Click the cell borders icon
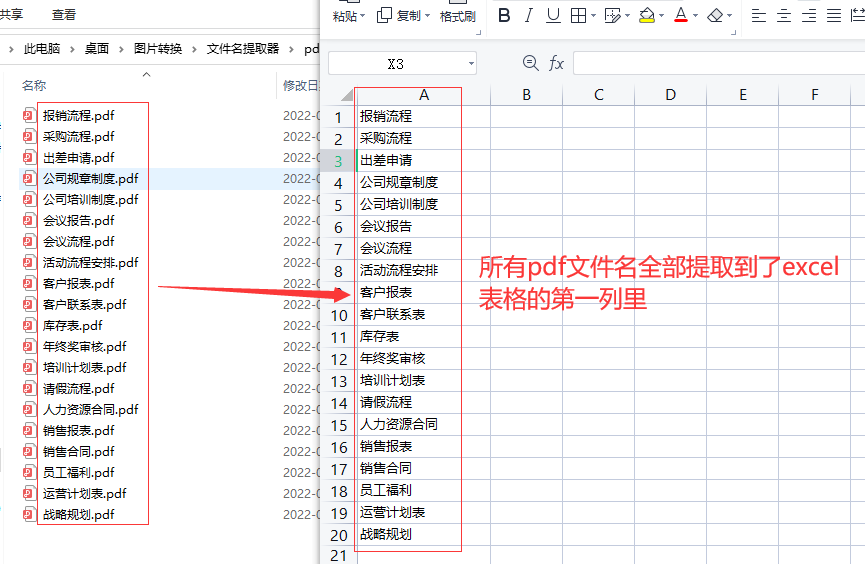Viewport: 865px width, 564px height. click(x=578, y=15)
